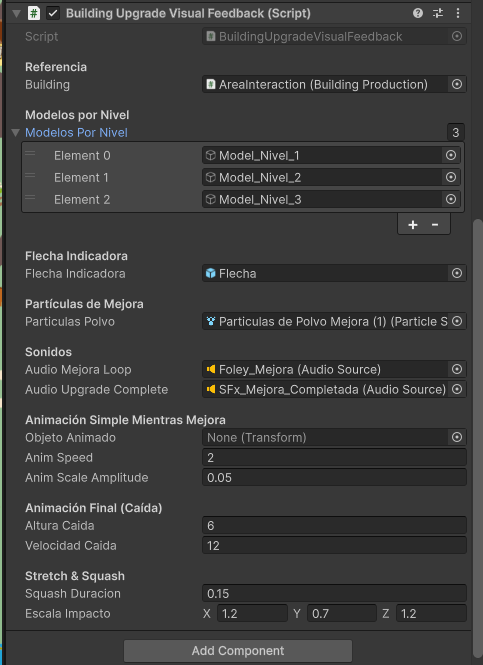Click the script icon in component header

click(34, 13)
